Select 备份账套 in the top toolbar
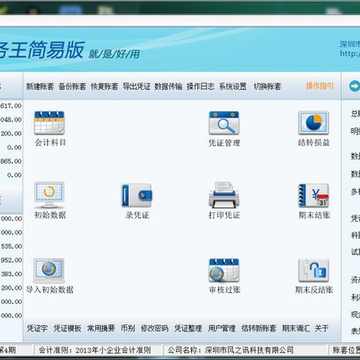This screenshot has width=360, height=360. coord(72,87)
